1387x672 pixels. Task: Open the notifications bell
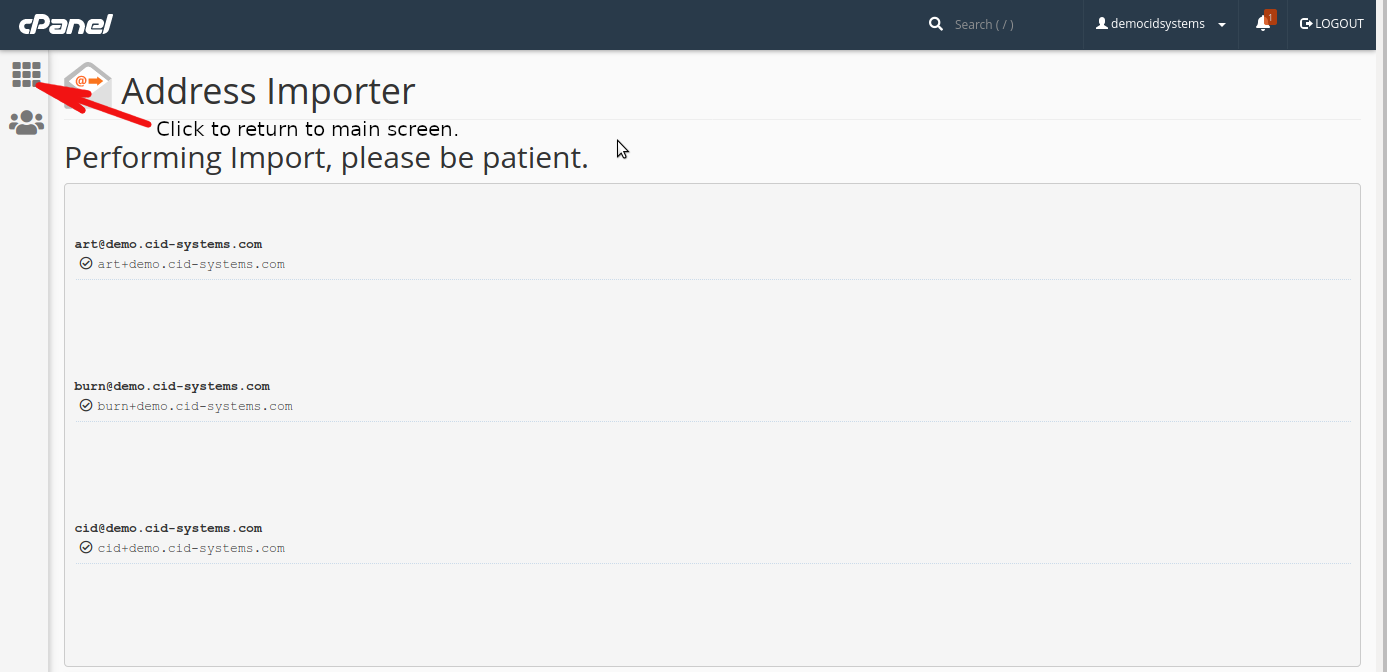click(x=1263, y=24)
